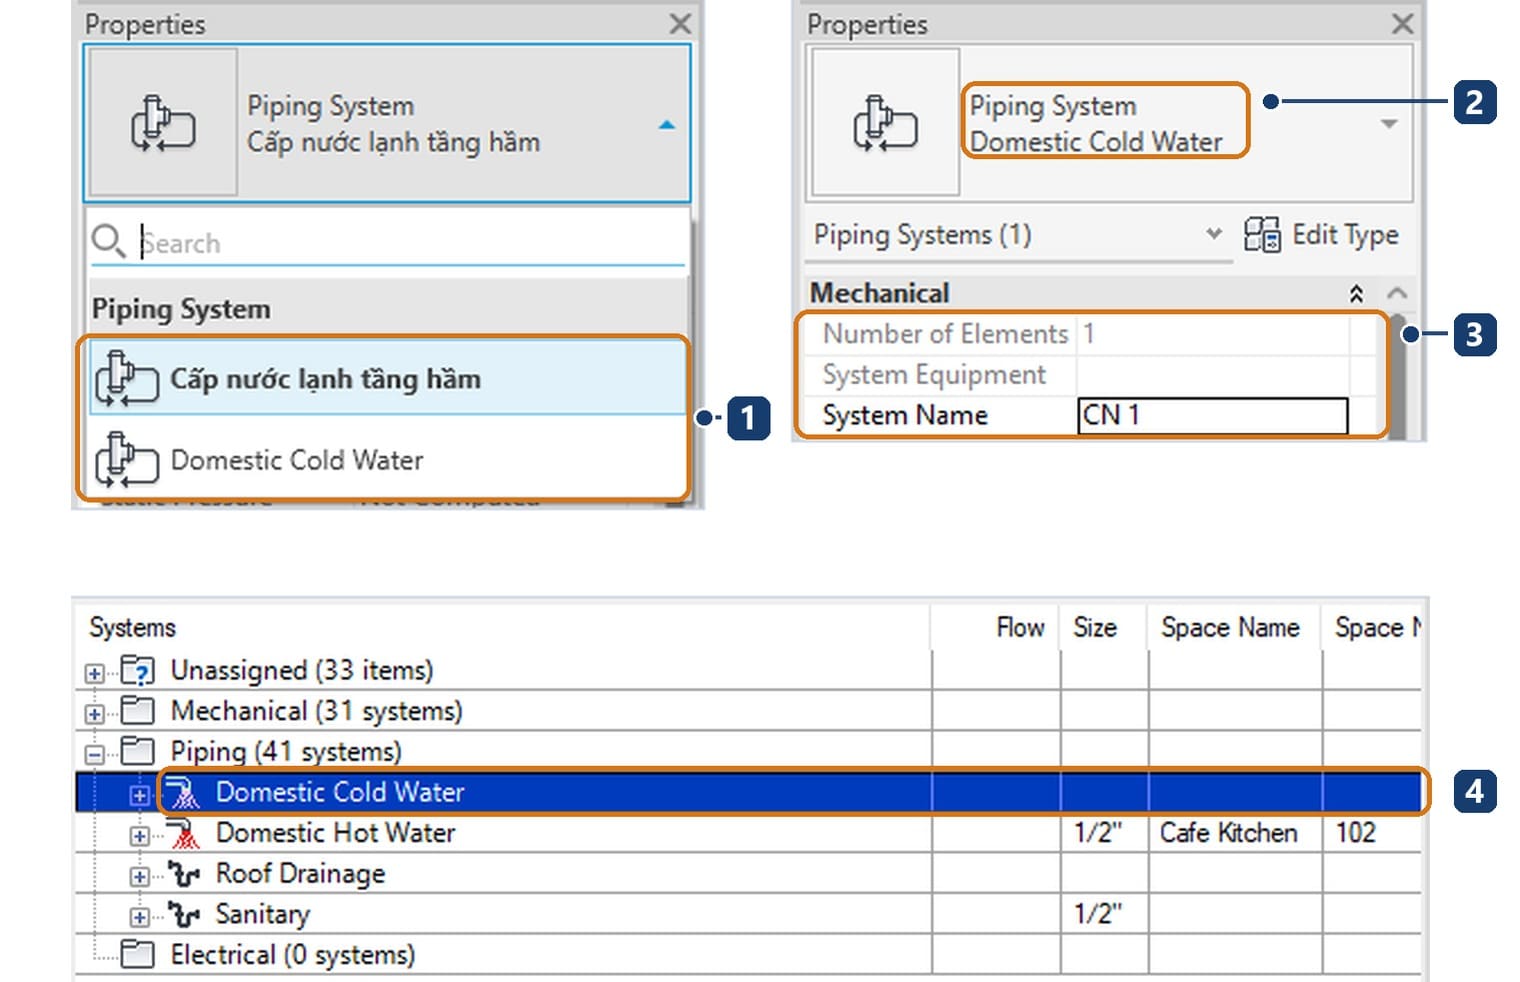Click piping system type thumbnail in left Properties

click(x=163, y=122)
